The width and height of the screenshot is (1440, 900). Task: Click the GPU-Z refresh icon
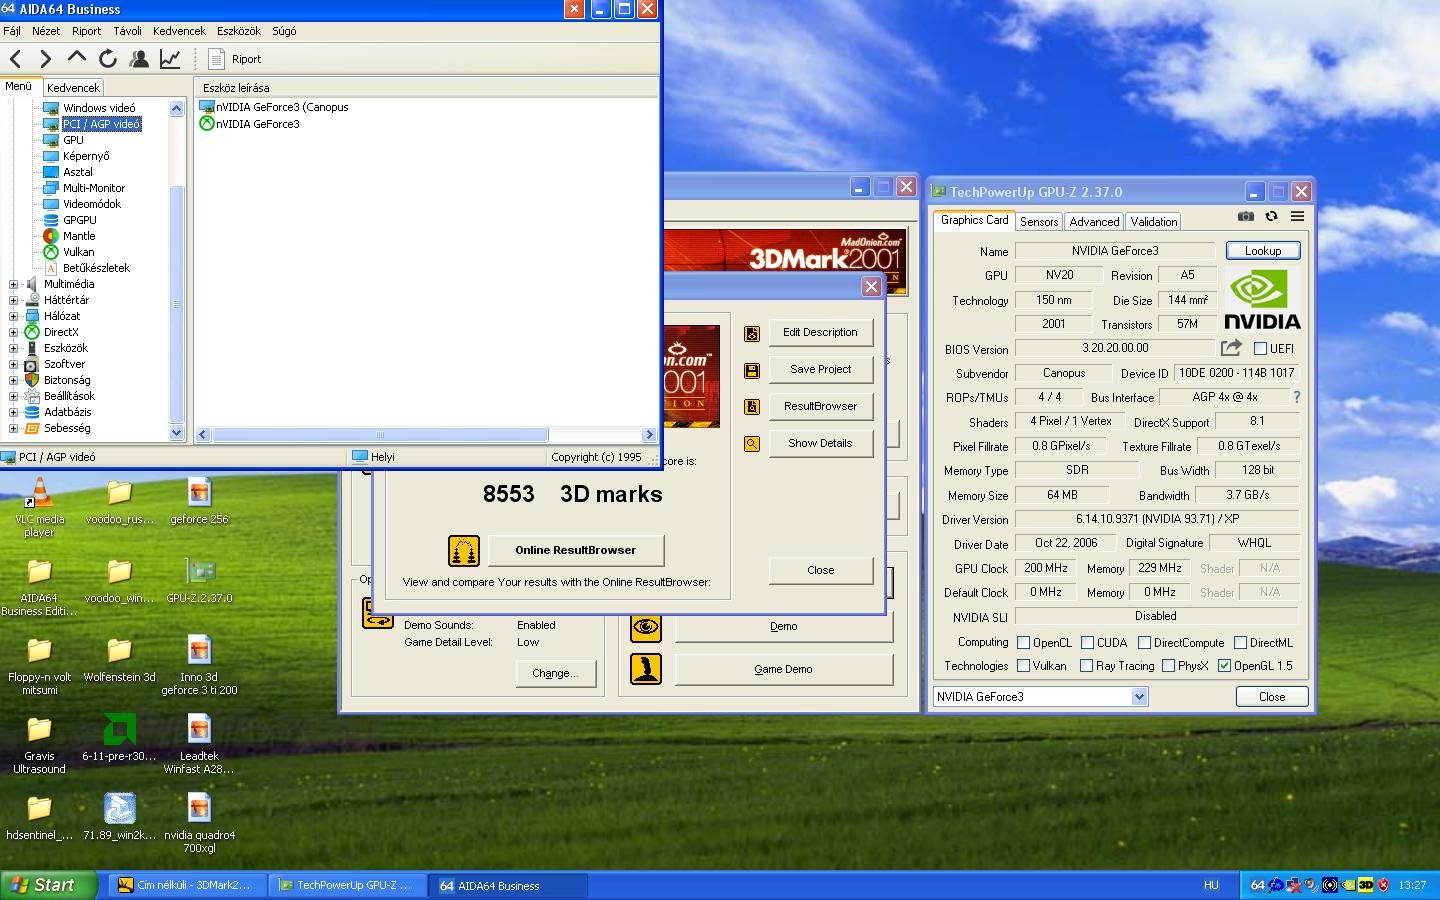[x=1271, y=216]
